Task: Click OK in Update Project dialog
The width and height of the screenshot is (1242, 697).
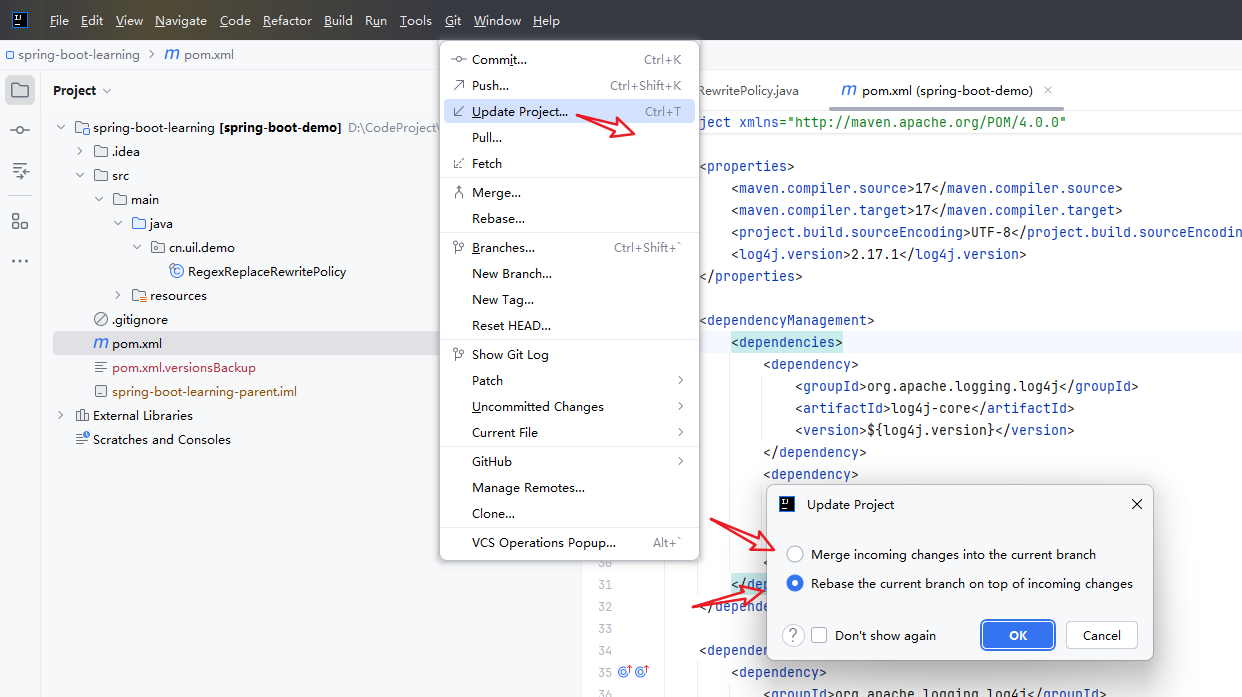Action: (x=1018, y=635)
